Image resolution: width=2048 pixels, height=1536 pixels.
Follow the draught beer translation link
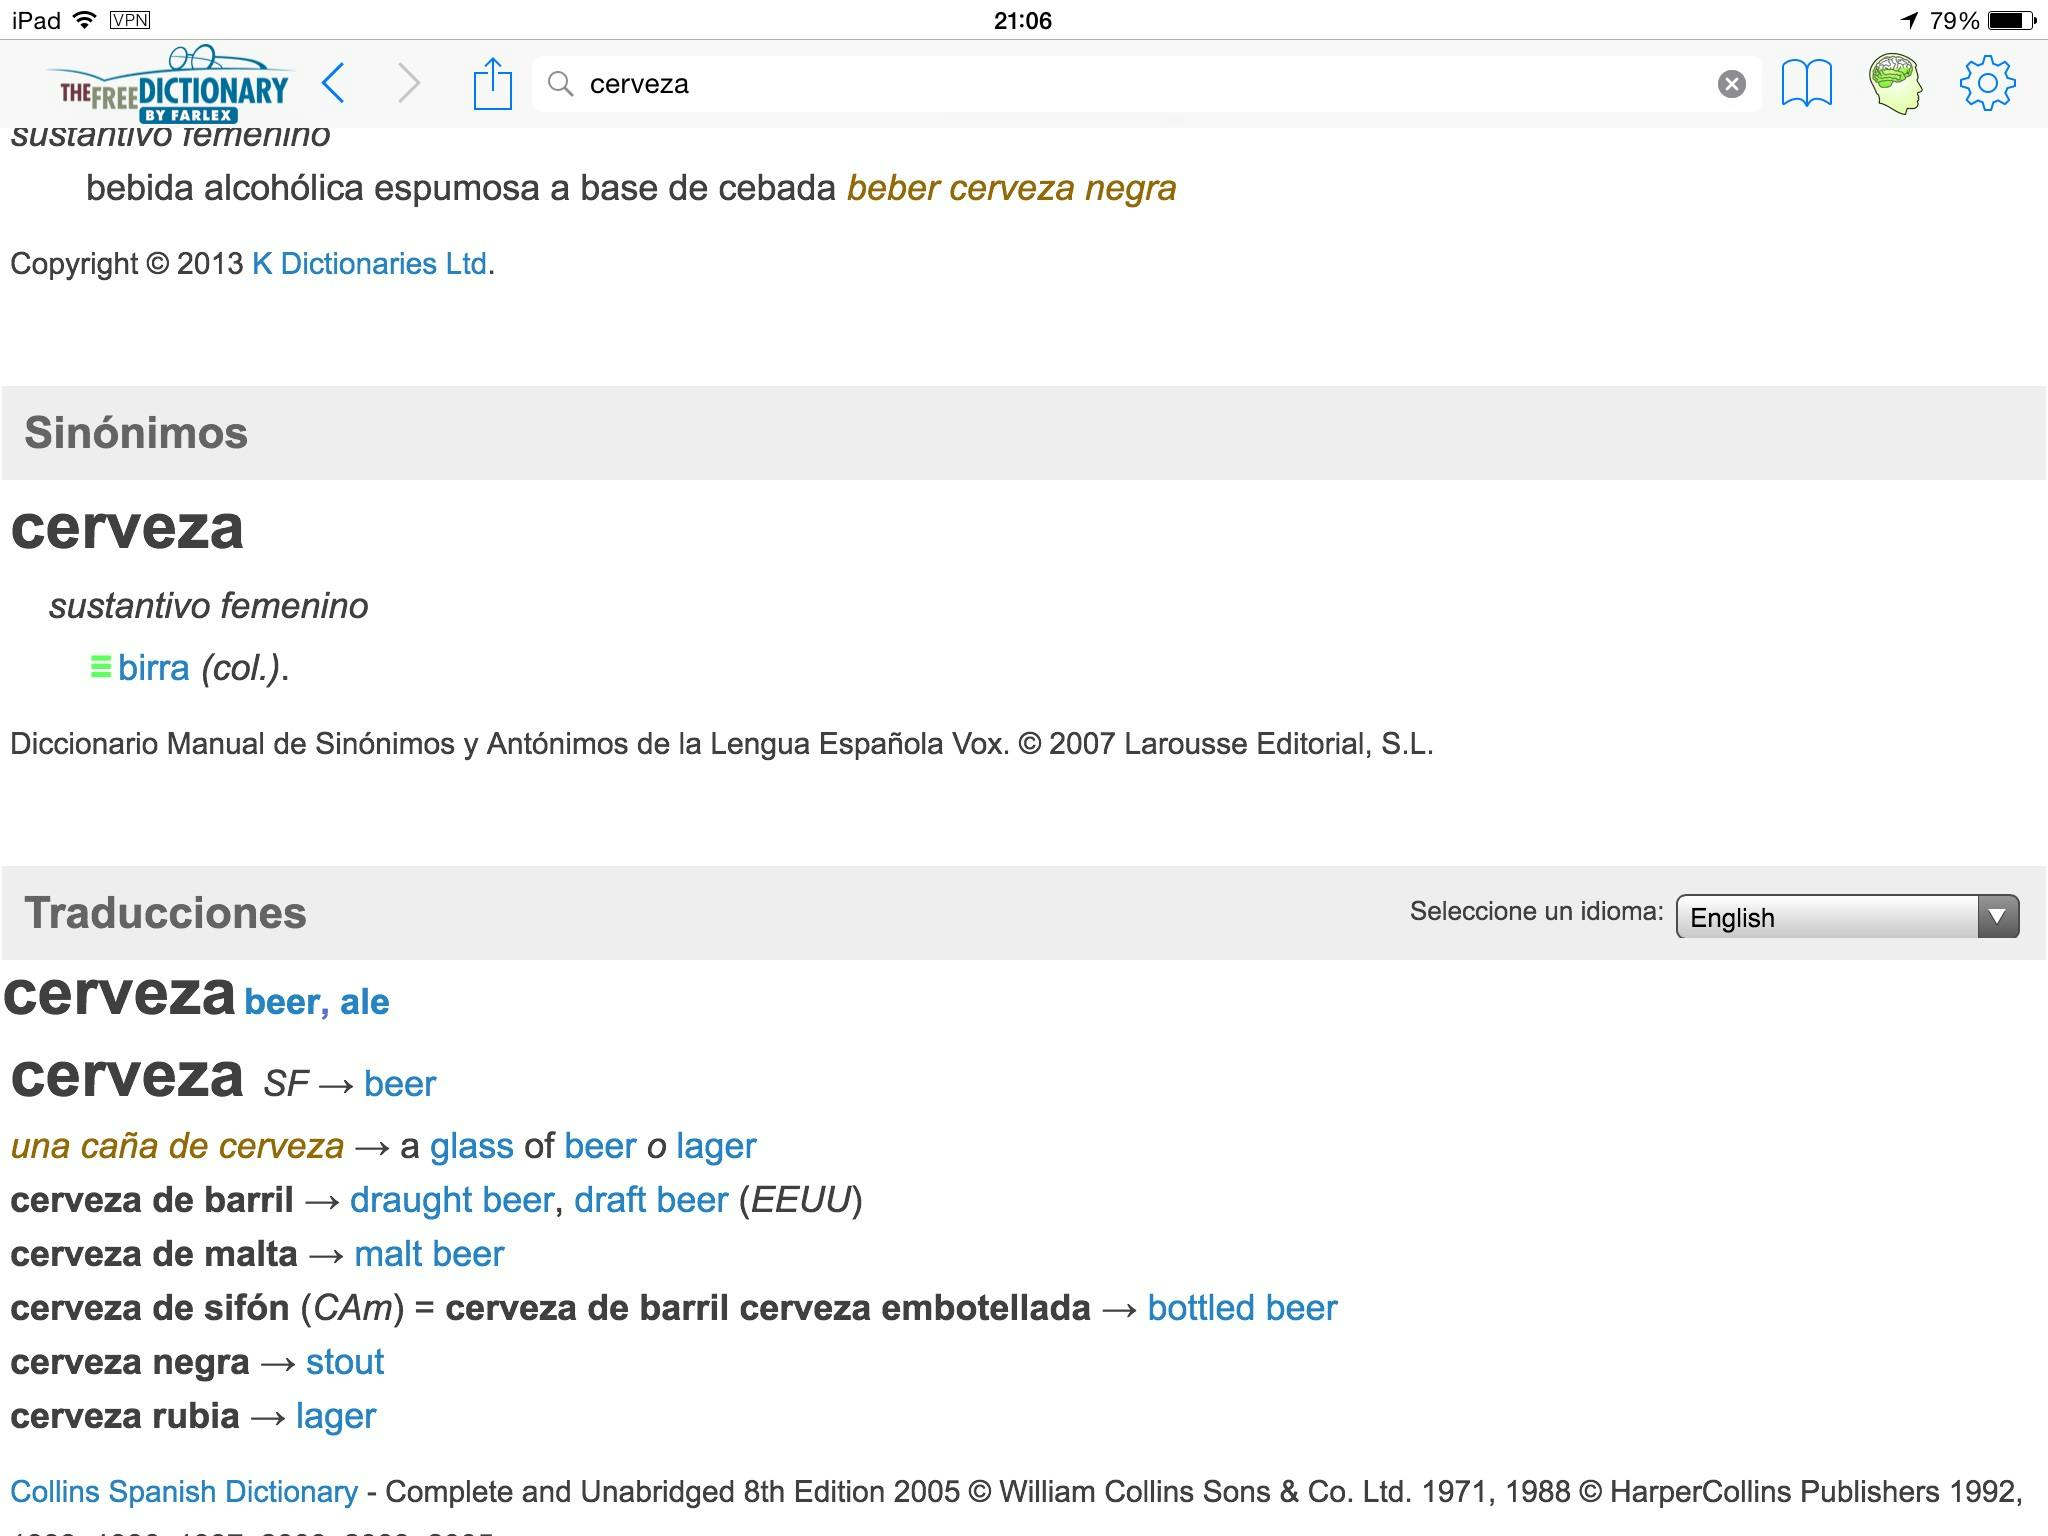tap(452, 1200)
